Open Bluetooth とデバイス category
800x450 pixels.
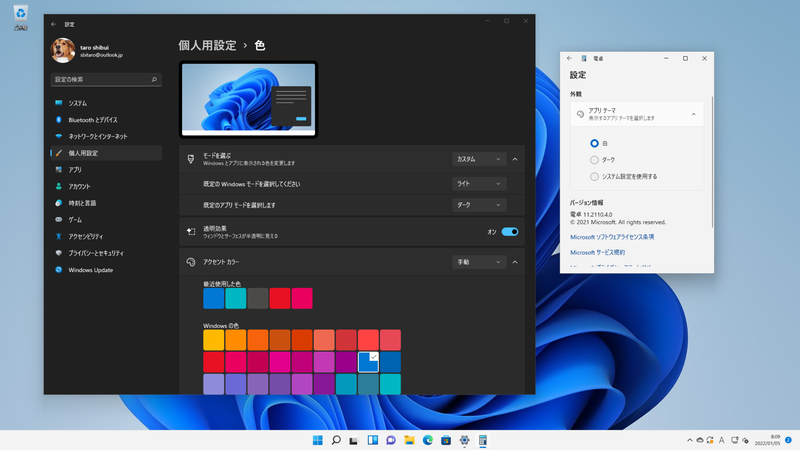tap(106, 120)
